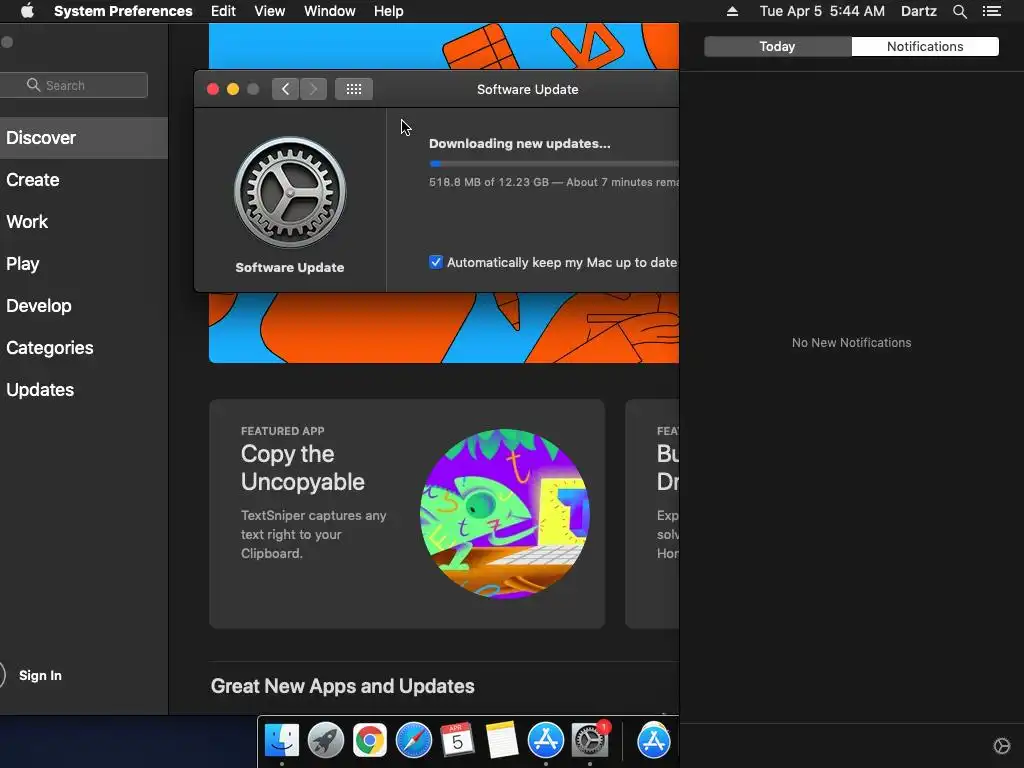The height and width of the screenshot is (768, 1024).
Task: Open Safari compass icon in Dock
Action: pos(413,741)
